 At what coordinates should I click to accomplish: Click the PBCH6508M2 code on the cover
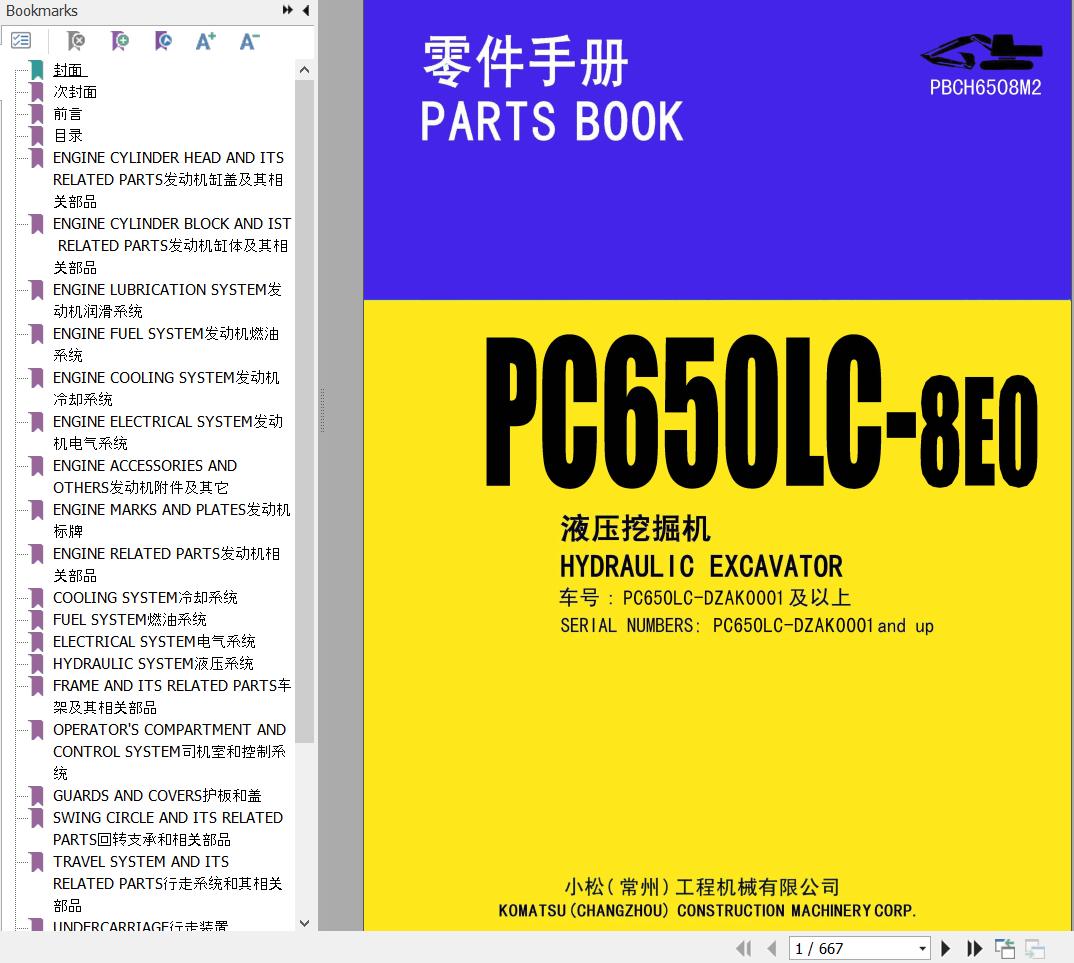pyautogui.click(x=985, y=88)
